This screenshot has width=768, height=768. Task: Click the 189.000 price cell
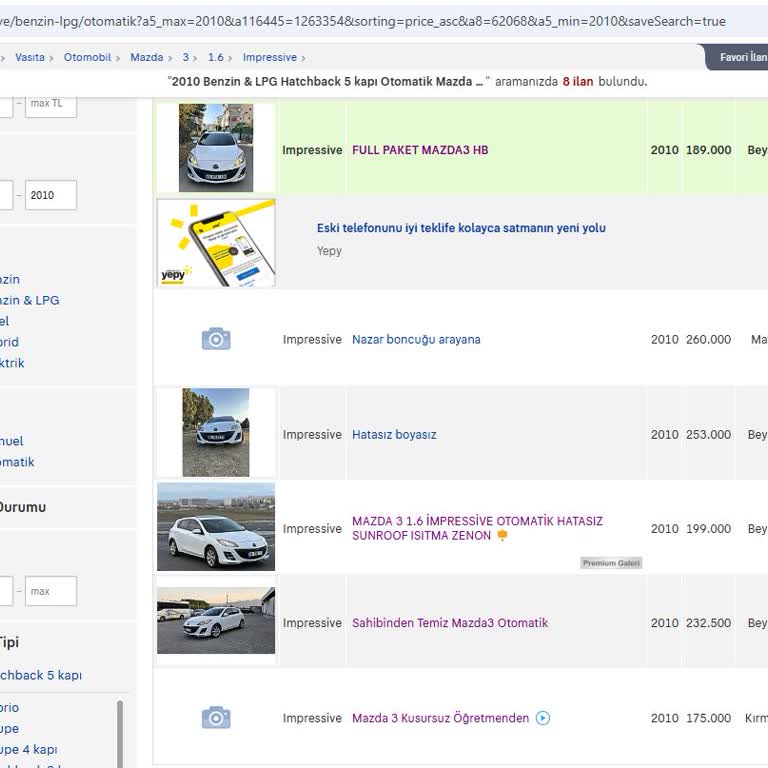[708, 150]
